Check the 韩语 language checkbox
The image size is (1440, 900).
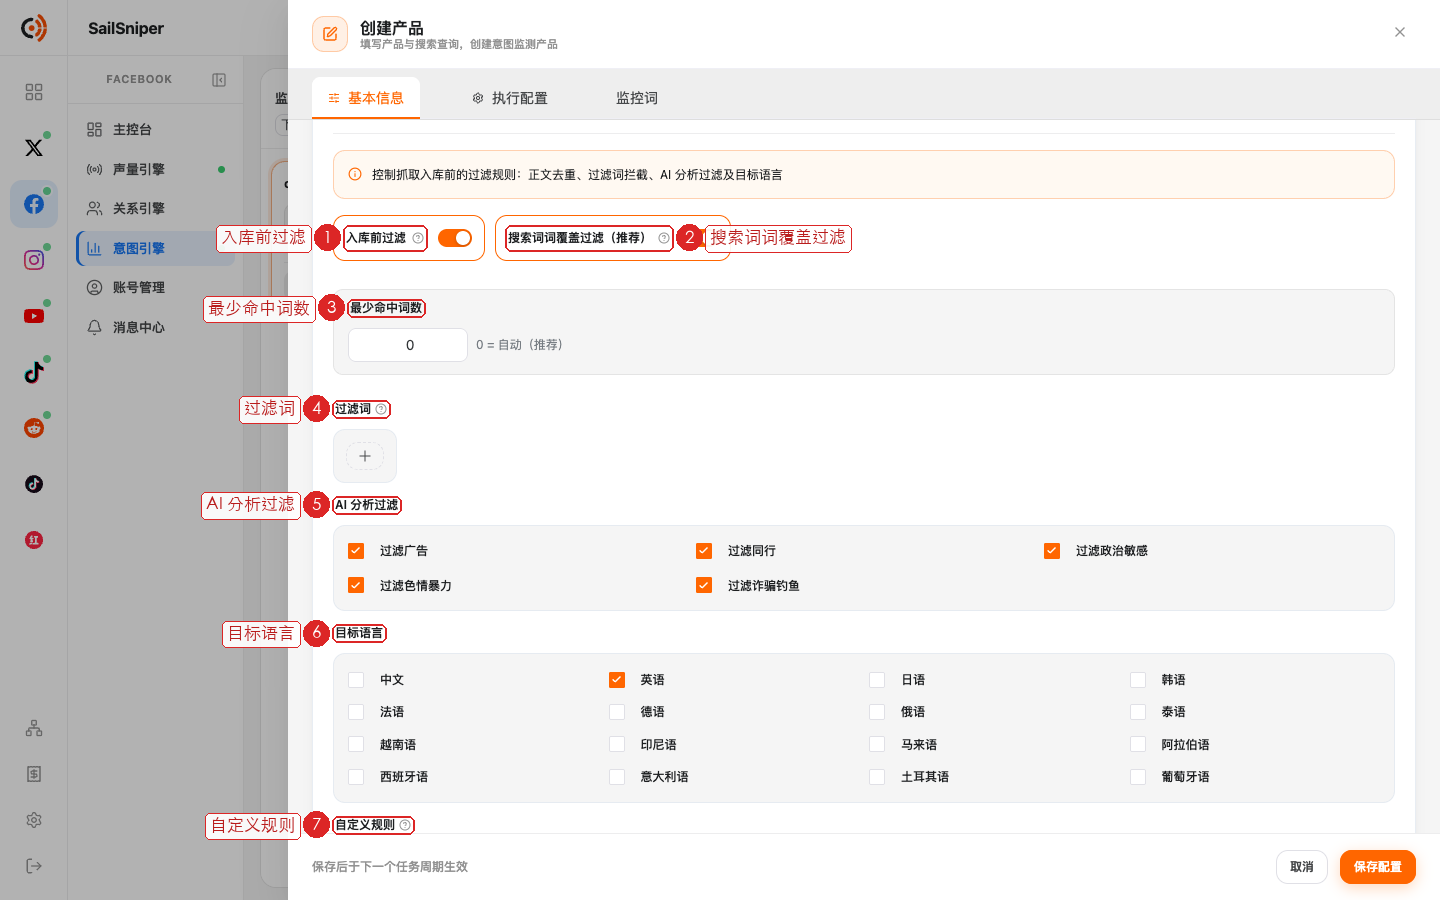[x=1138, y=680]
